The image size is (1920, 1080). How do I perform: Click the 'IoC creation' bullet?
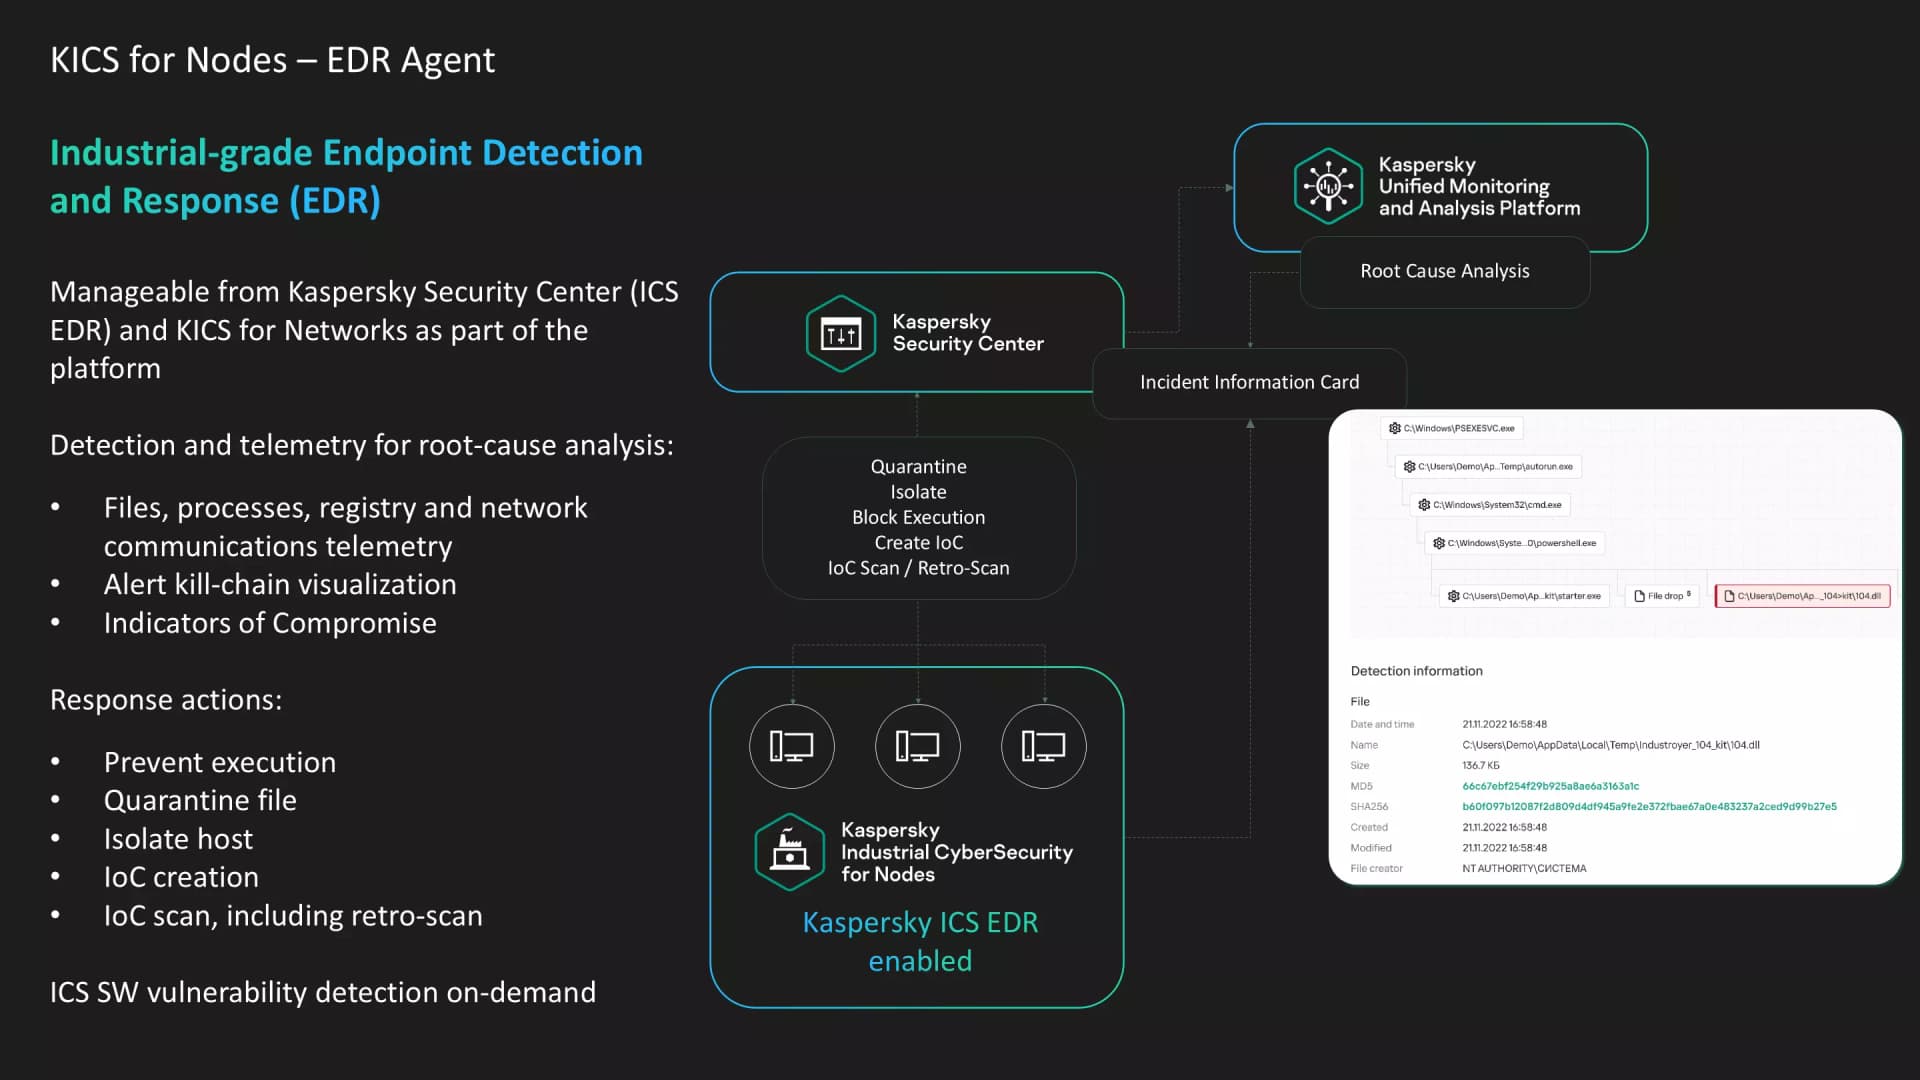coord(181,877)
